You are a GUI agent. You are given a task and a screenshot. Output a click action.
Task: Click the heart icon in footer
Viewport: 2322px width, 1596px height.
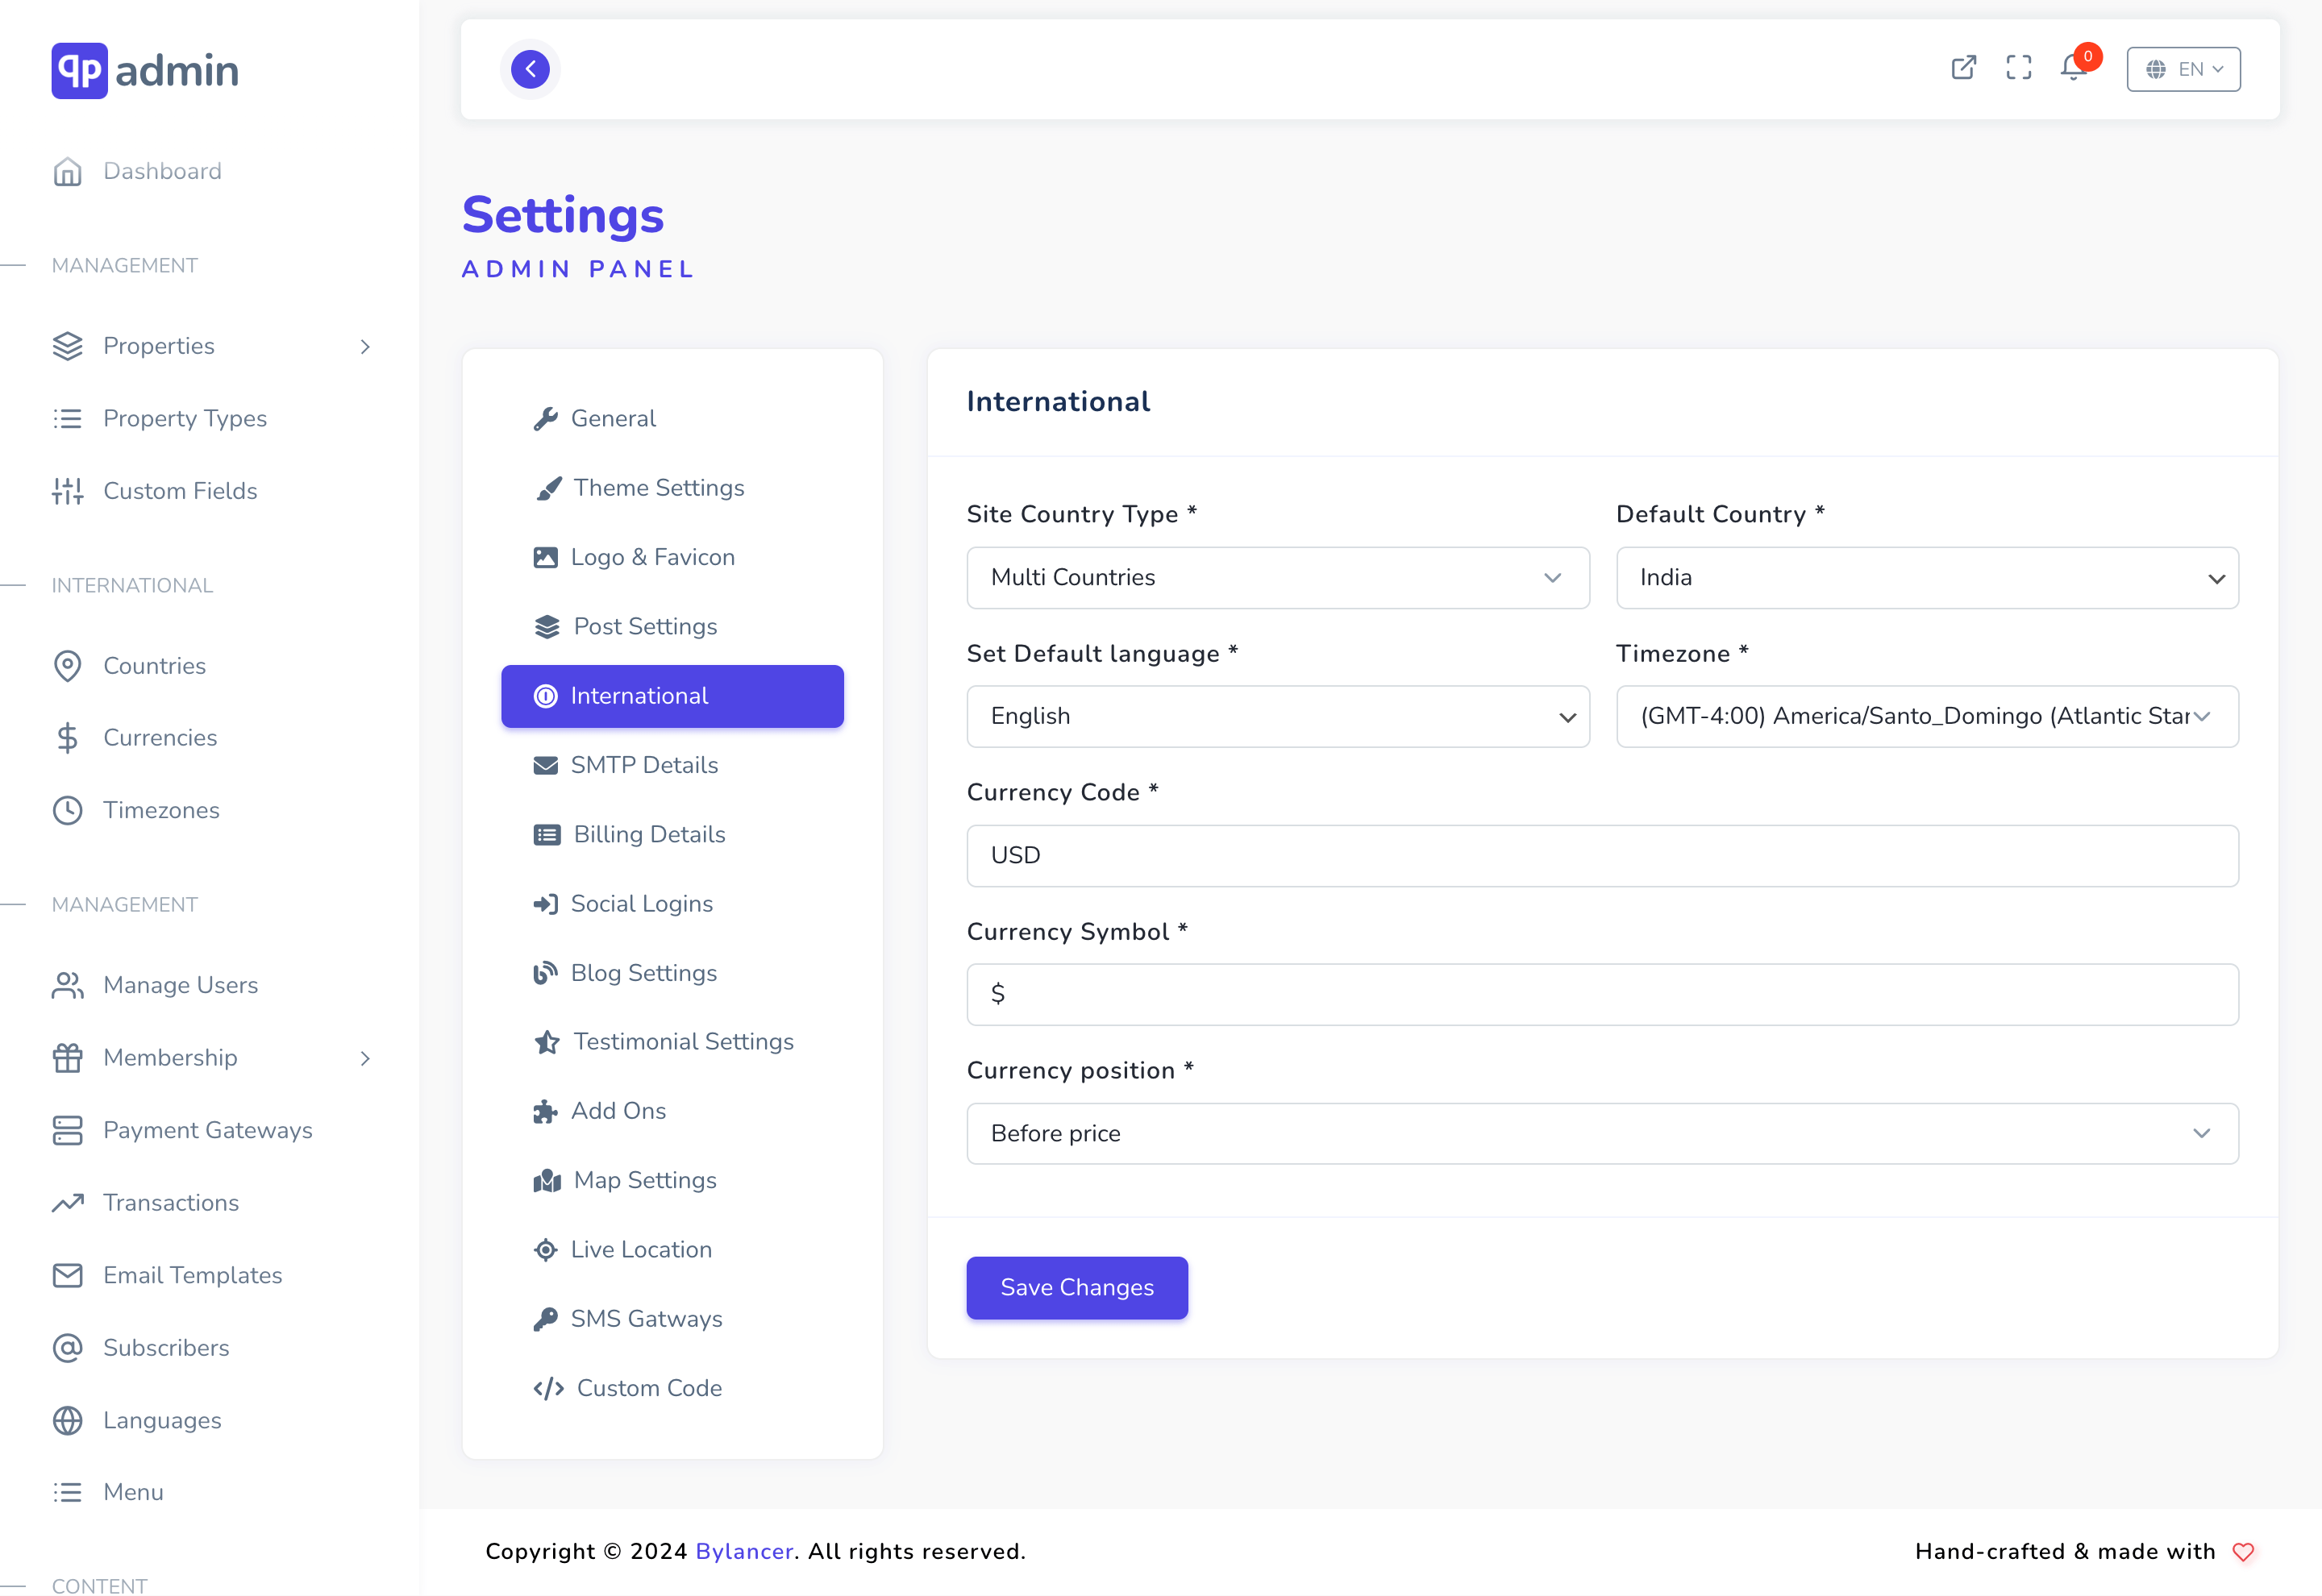[x=2243, y=1552]
